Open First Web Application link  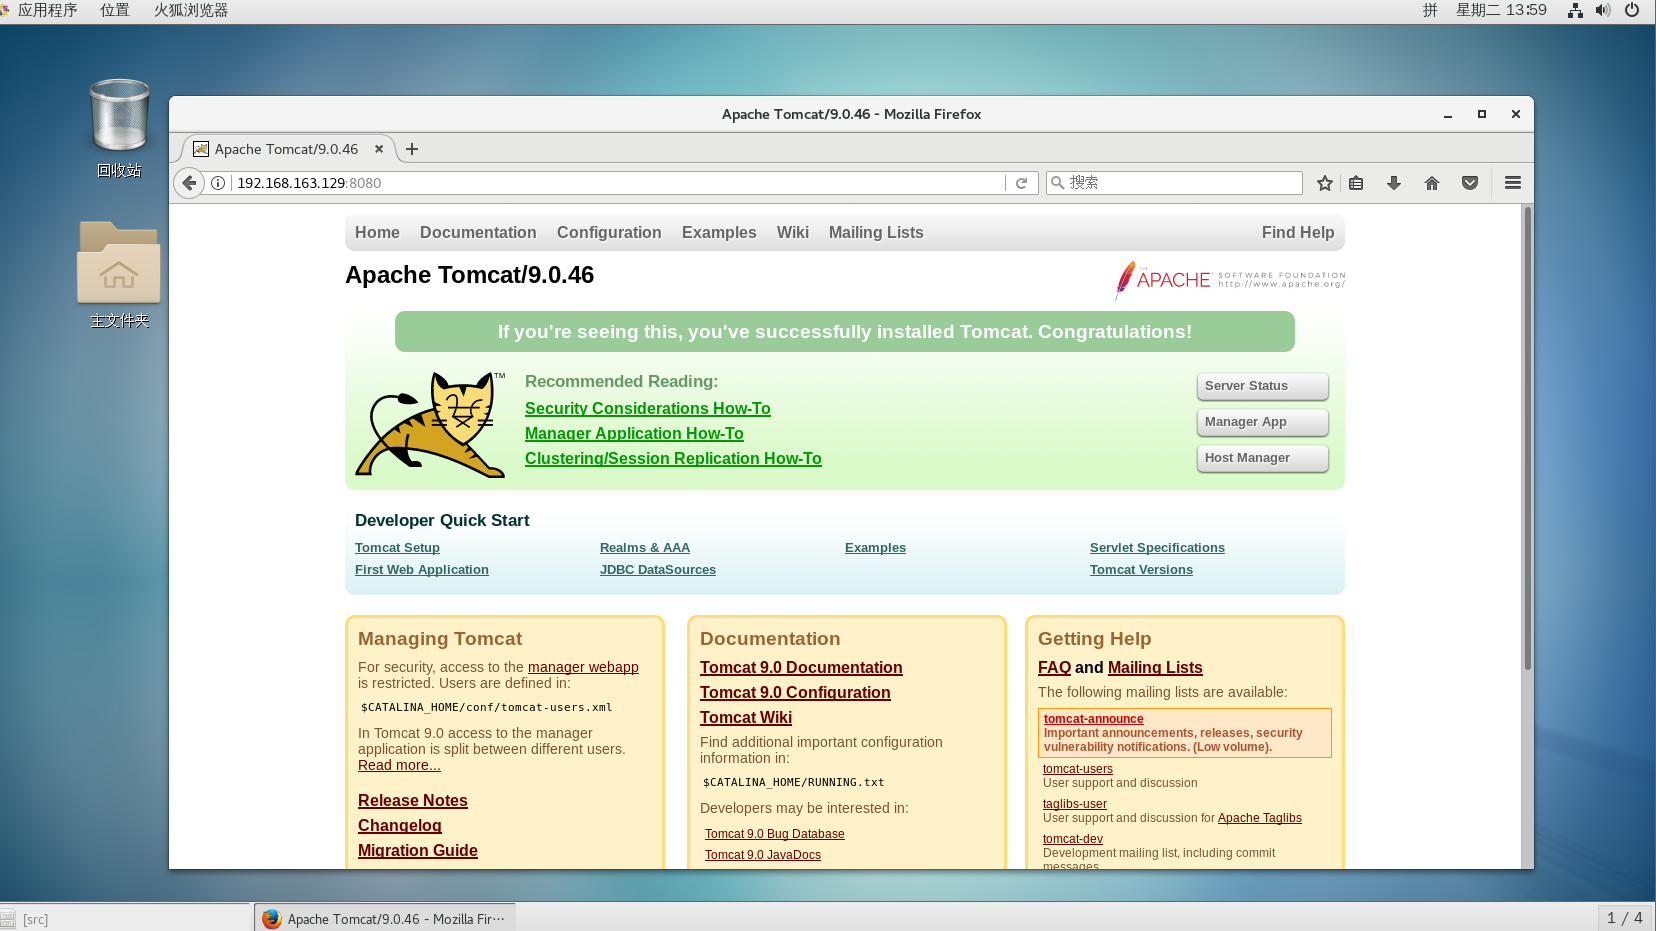[x=422, y=570]
